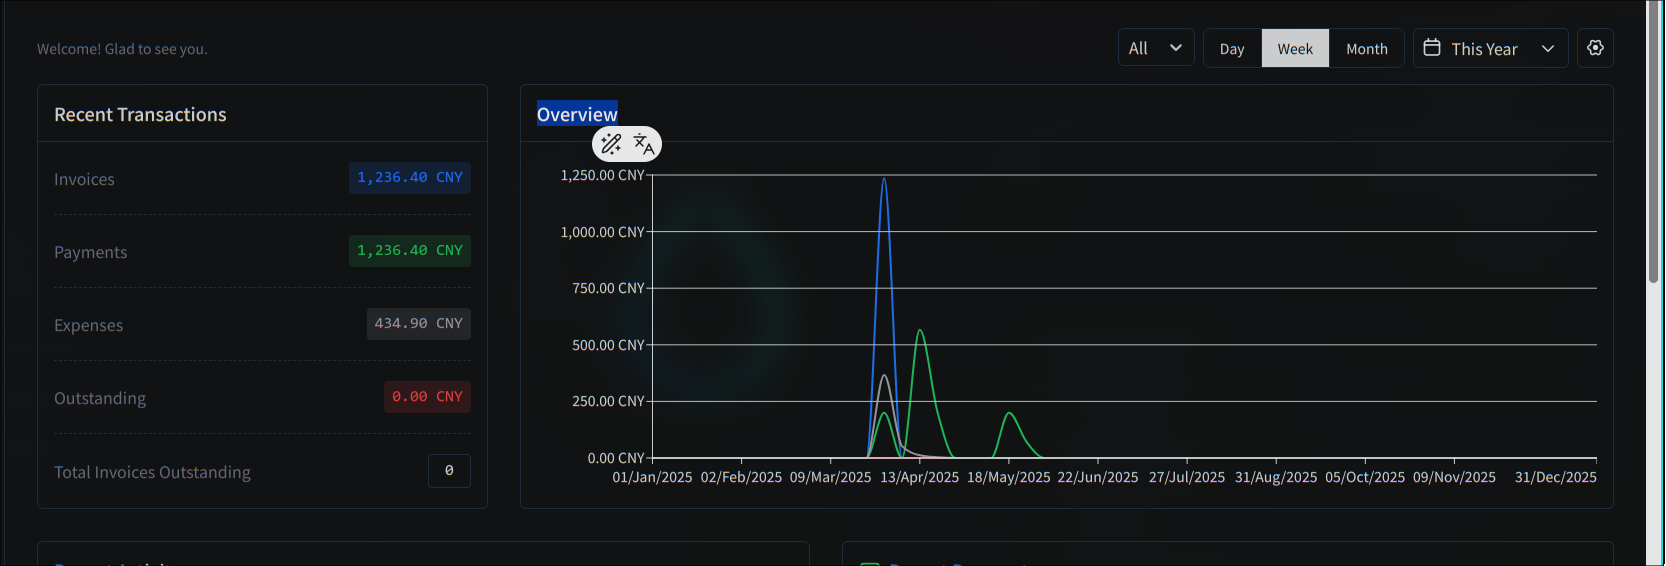
Task: Click the Invoices row label
Action: coord(84,179)
